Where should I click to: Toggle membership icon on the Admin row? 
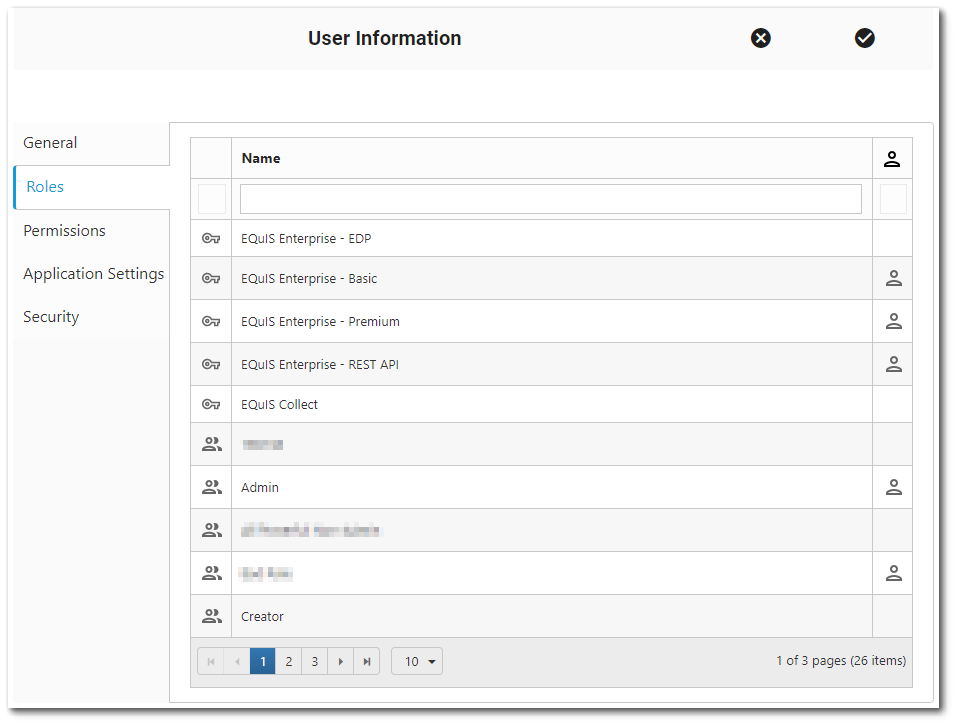[893, 487]
